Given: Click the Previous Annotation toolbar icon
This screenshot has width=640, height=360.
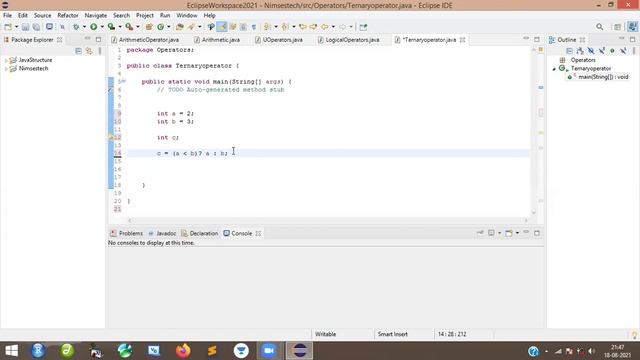Looking at the screenshot, I should [x=285, y=27].
